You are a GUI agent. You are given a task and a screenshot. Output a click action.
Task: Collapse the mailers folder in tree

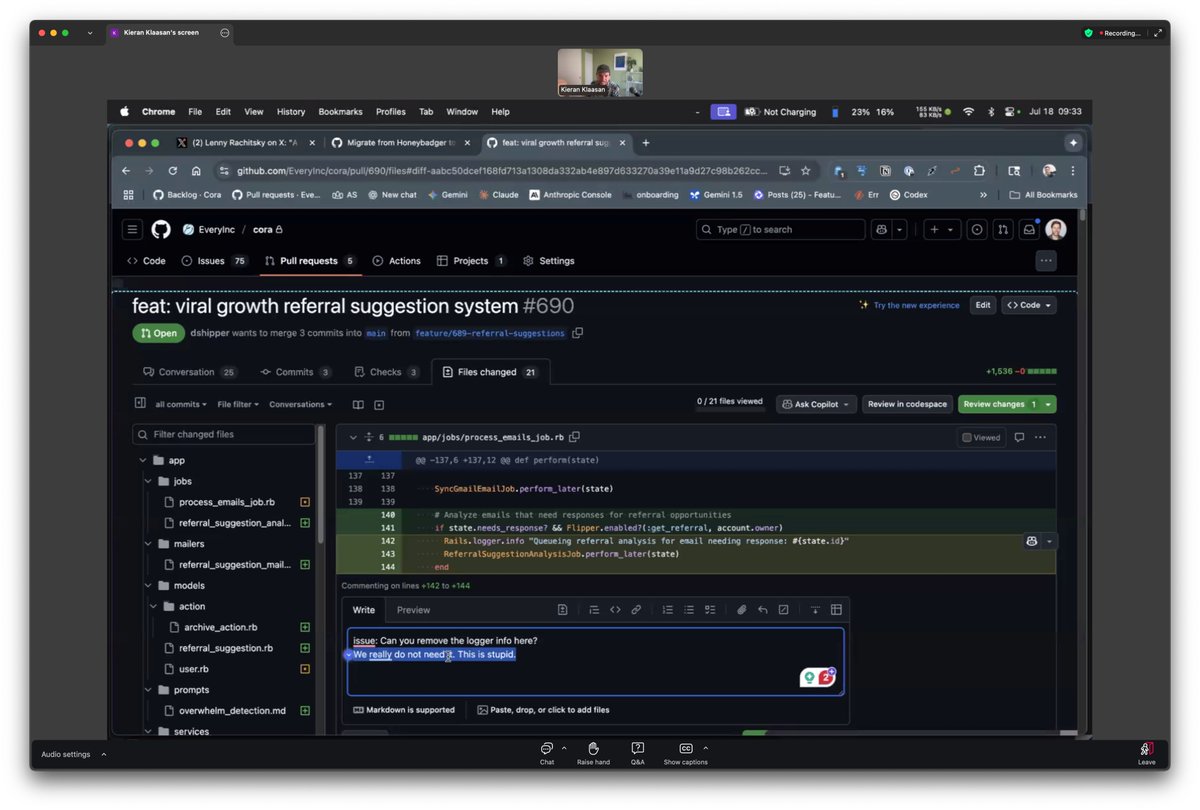click(149, 544)
